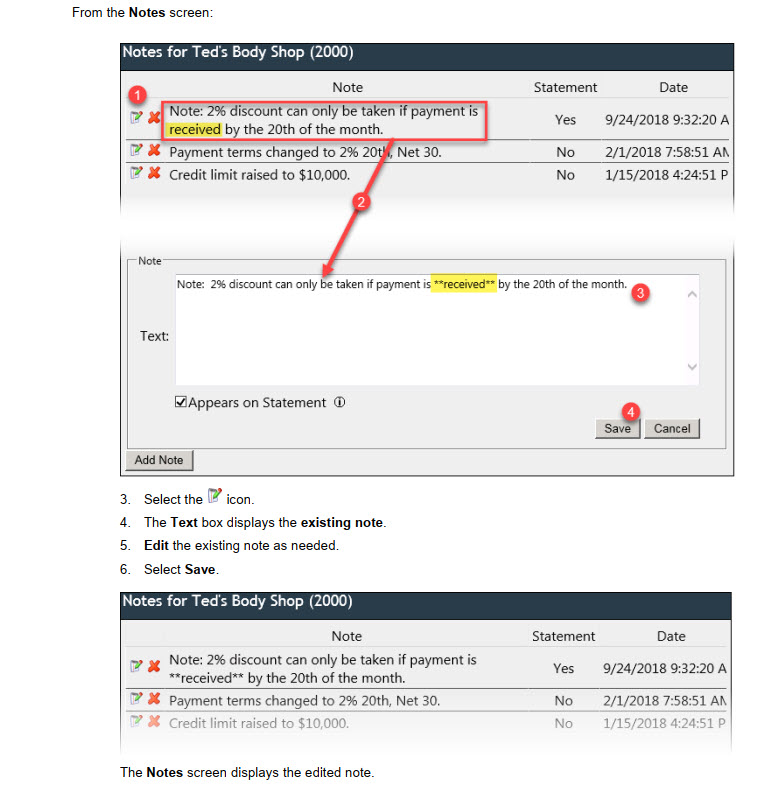Click info icon beside Appears on Statement
The image size is (770, 808).
340,403
